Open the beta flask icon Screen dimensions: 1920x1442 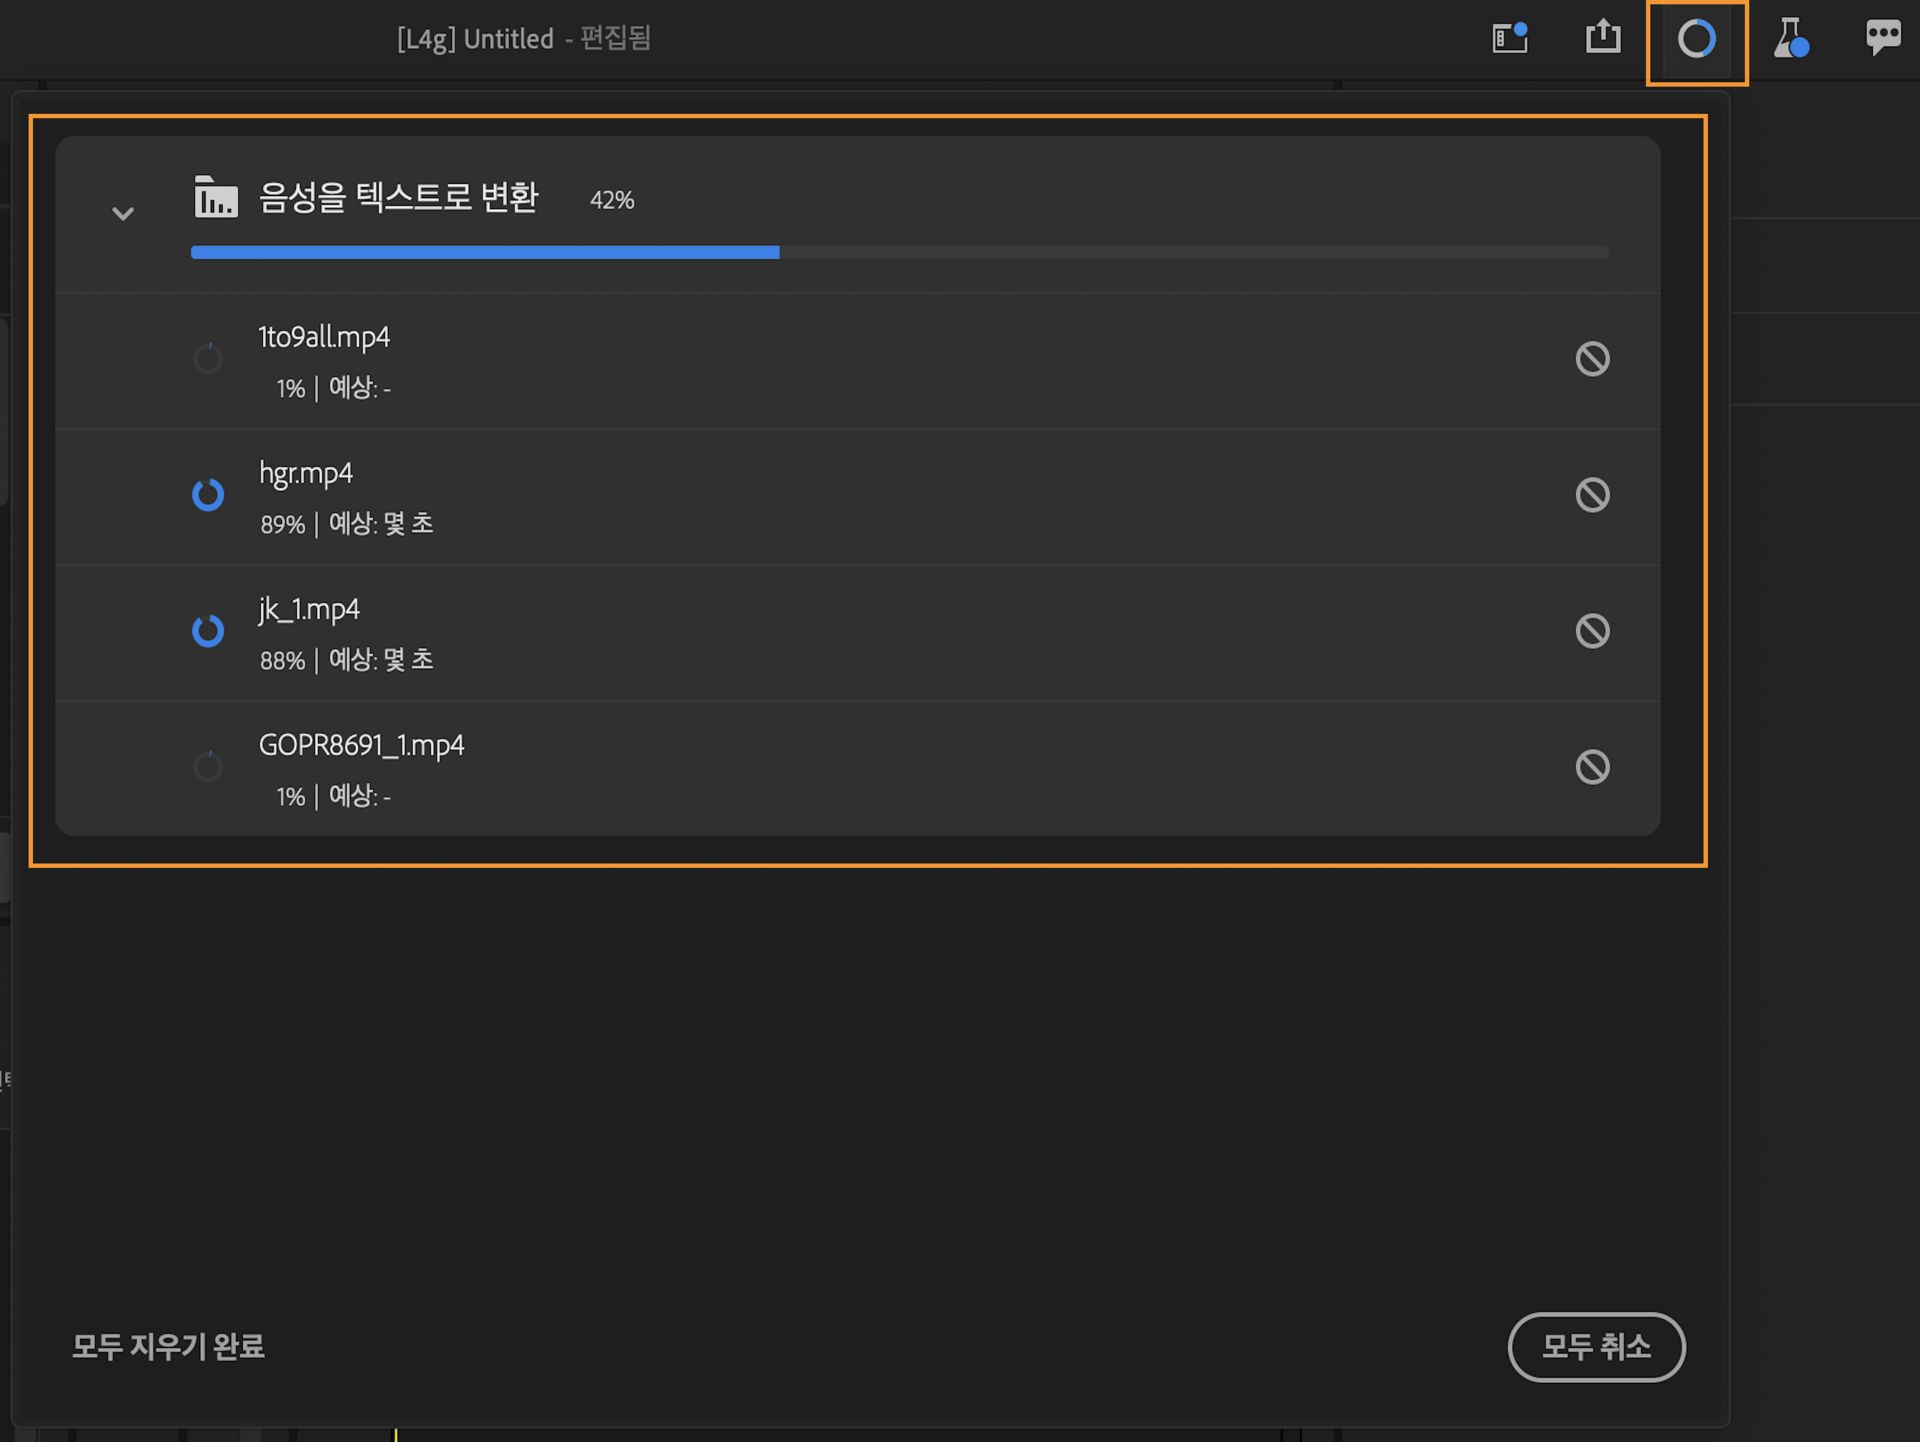(1791, 38)
